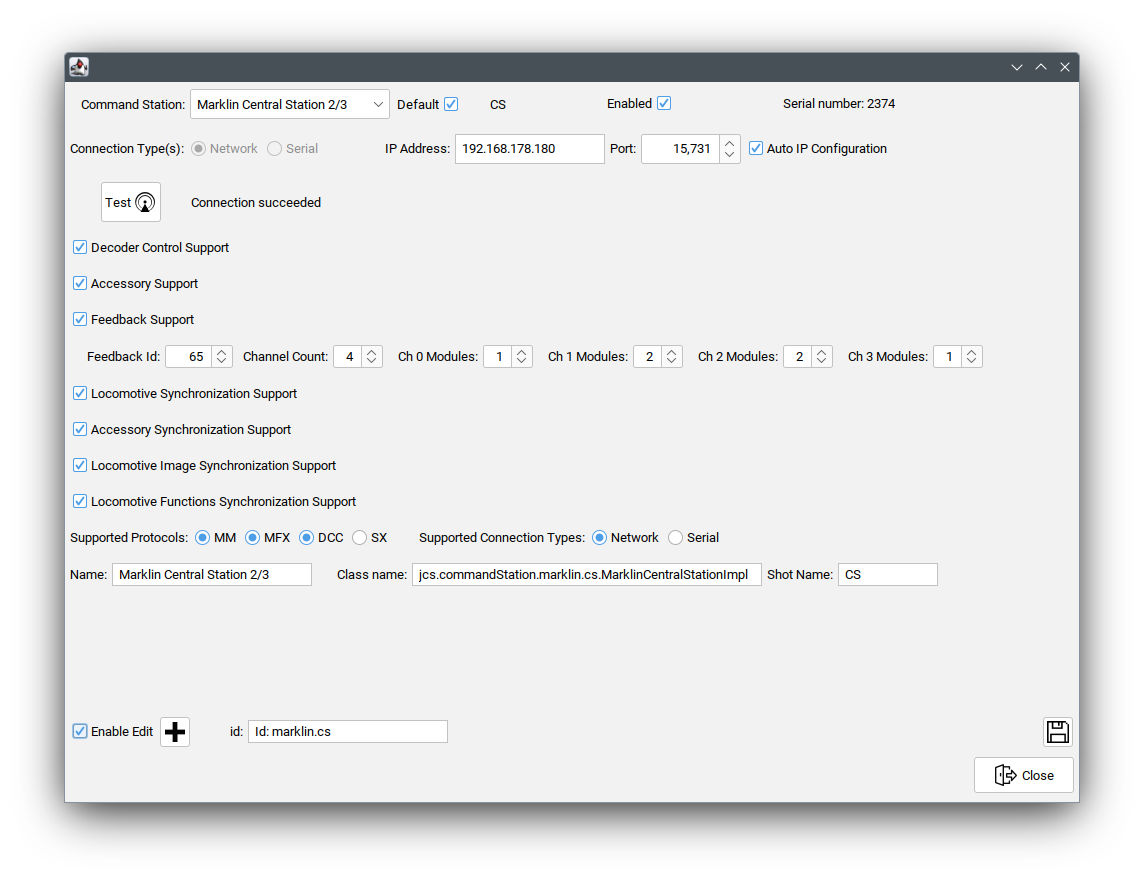Toggle the Default checkbox
The width and height of the screenshot is (1144, 879).
pos(451,104)
